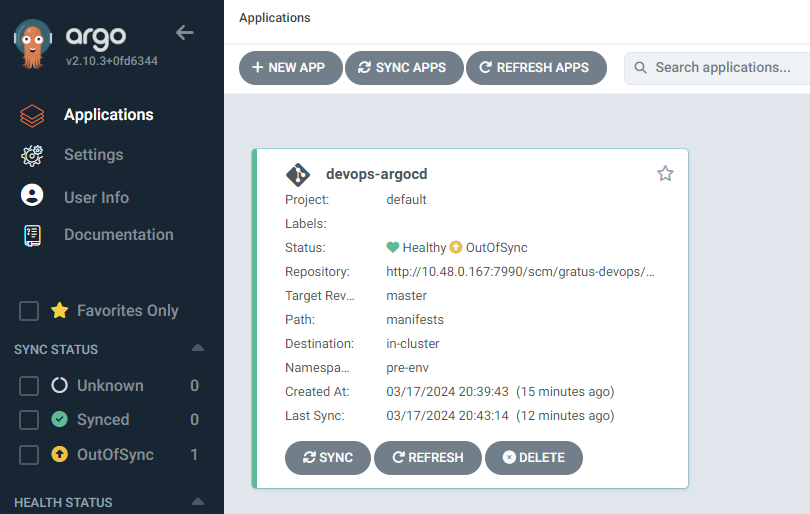Tick the OutOfSync filter checkbox
The width and height of the screenshot is (810, 514).
coord(29,455)
